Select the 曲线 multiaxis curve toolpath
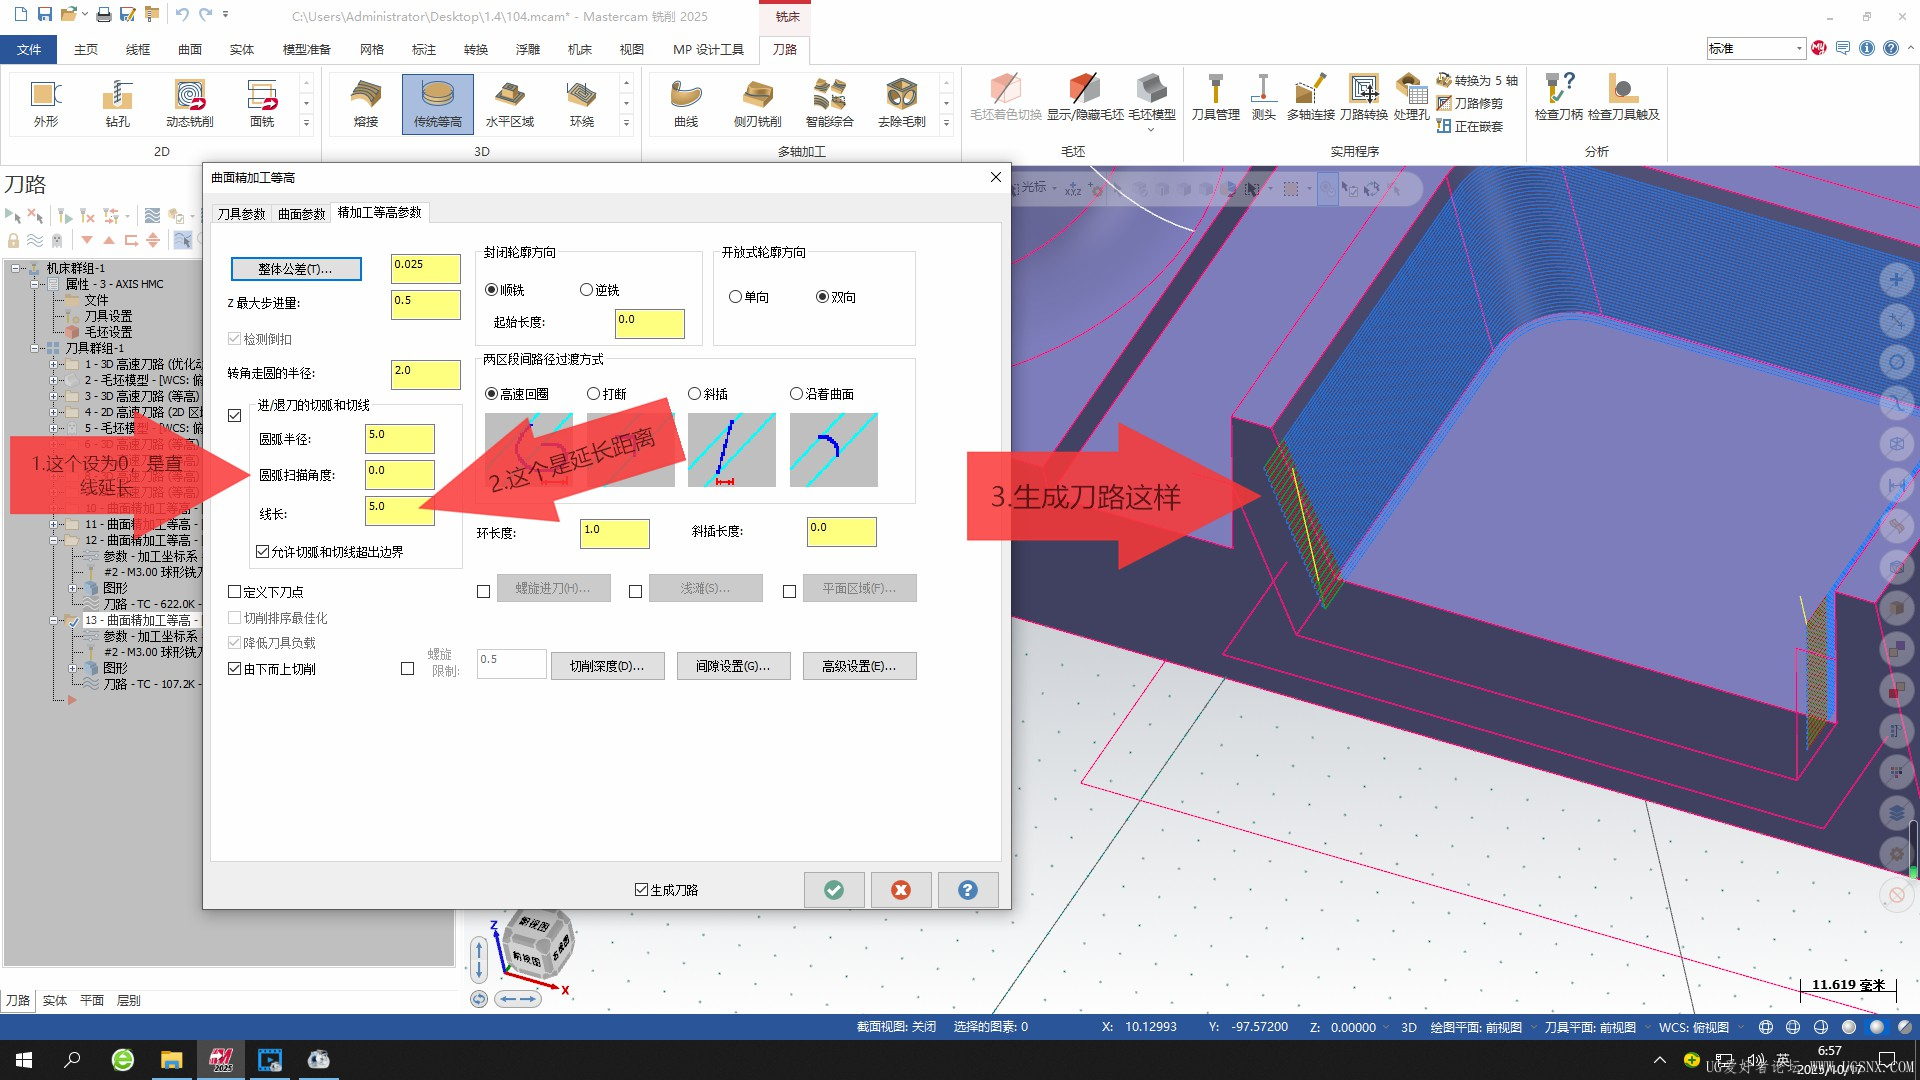 [x=685, y=104]
